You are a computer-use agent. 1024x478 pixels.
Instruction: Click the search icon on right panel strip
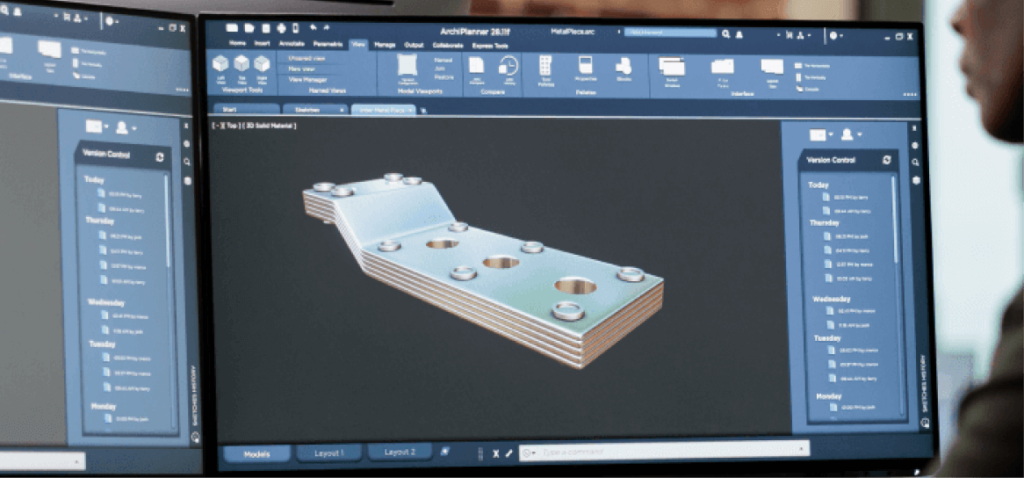(x=916, y=163)
